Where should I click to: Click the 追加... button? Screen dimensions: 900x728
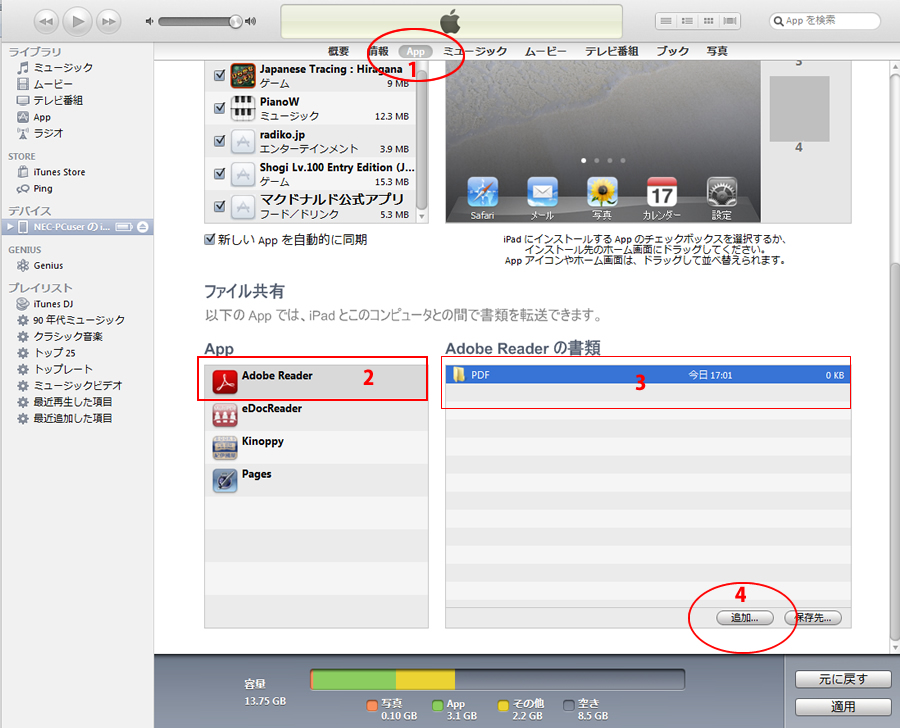click(x=744, y=618)
